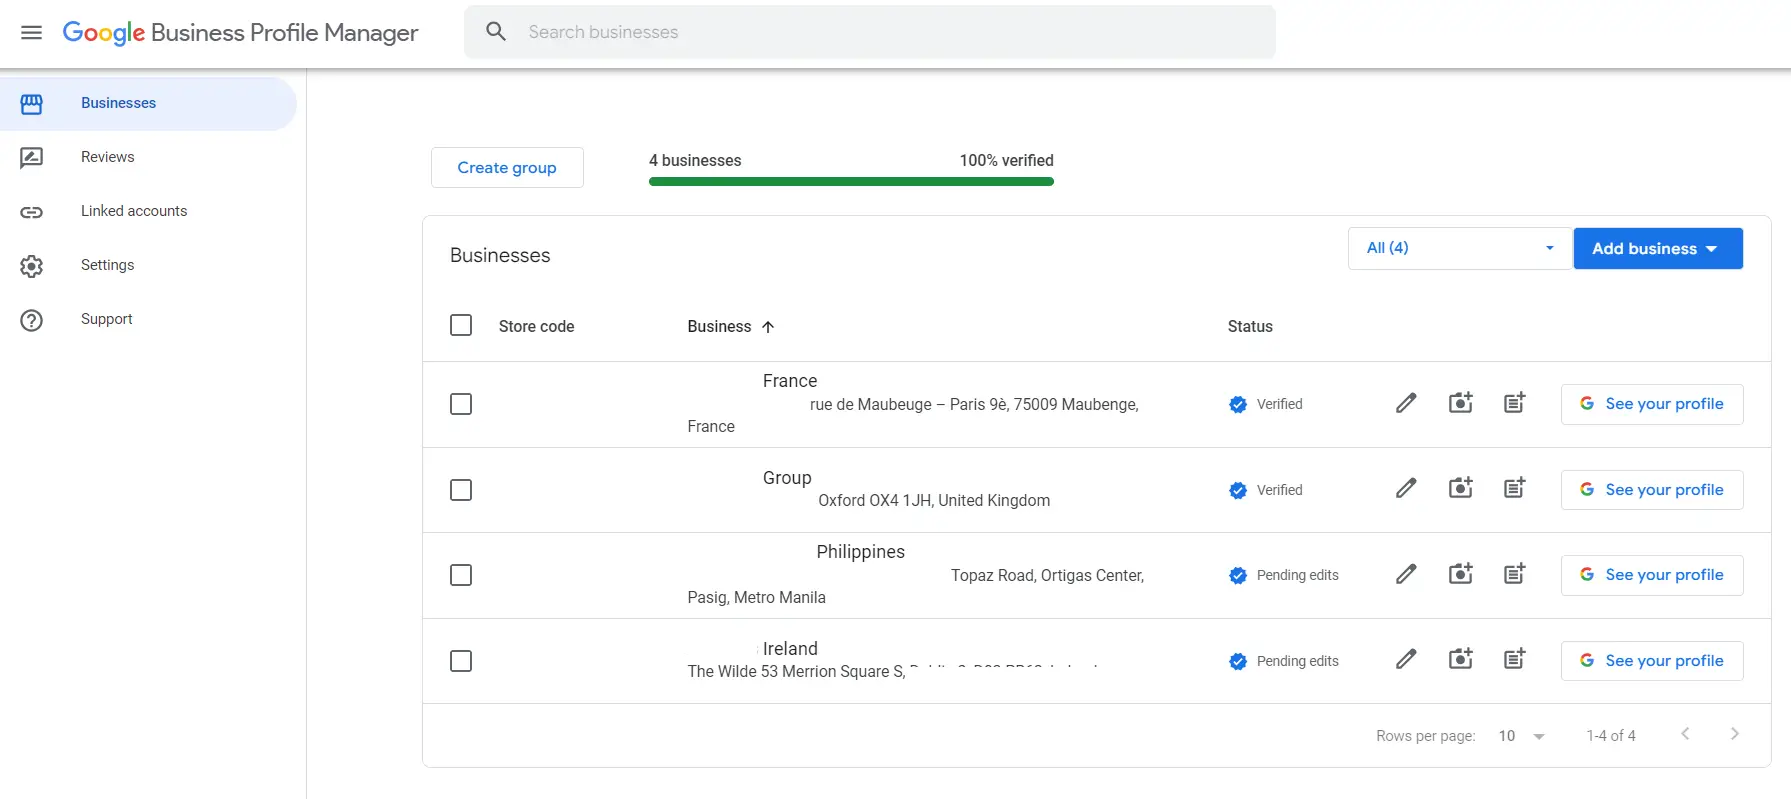Click the Support question-mark icon
Screen dimensions: 1791x799
(x=32, y=320)
